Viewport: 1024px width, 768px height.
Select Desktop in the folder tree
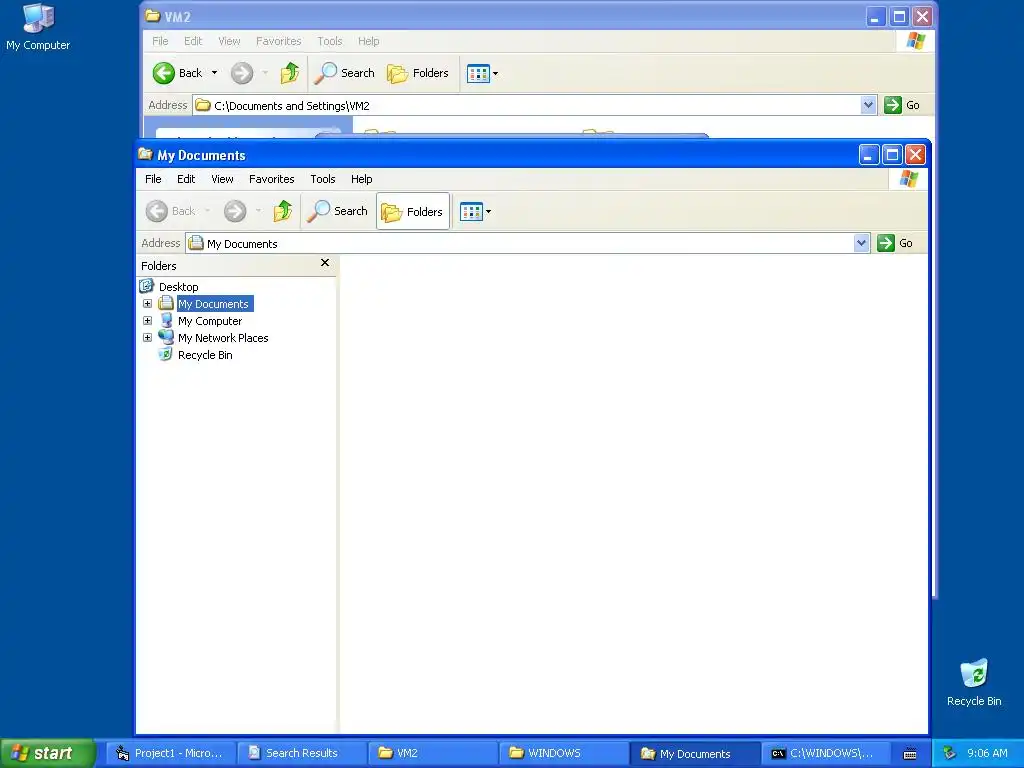(x=178, y=287)
